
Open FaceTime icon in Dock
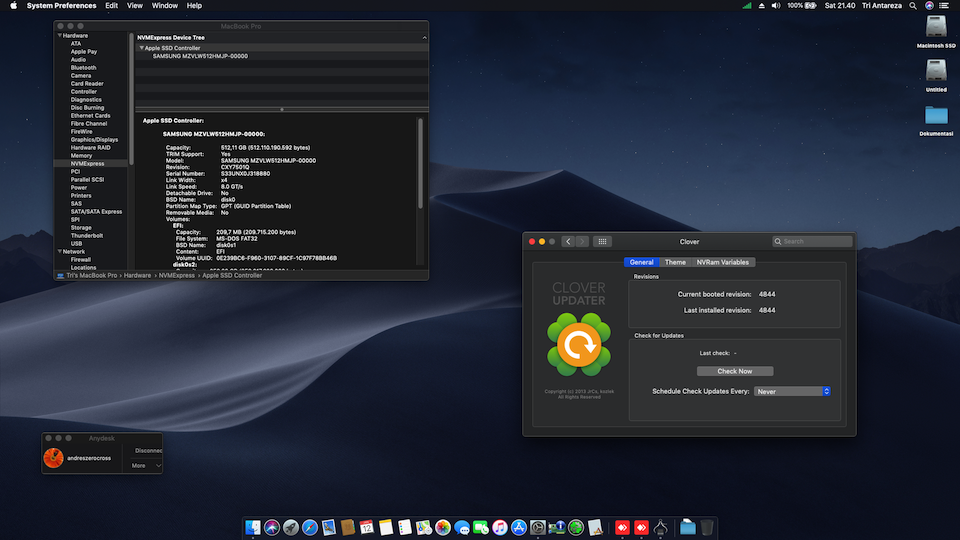coord(481,527)
